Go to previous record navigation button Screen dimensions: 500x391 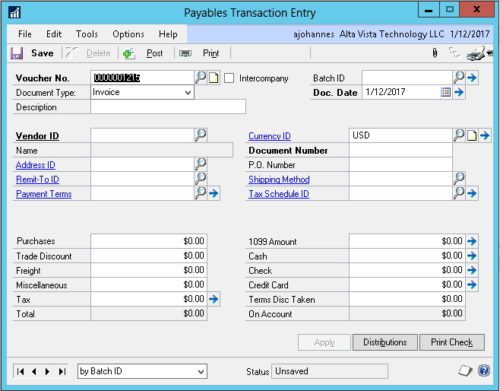click(34, 371)
